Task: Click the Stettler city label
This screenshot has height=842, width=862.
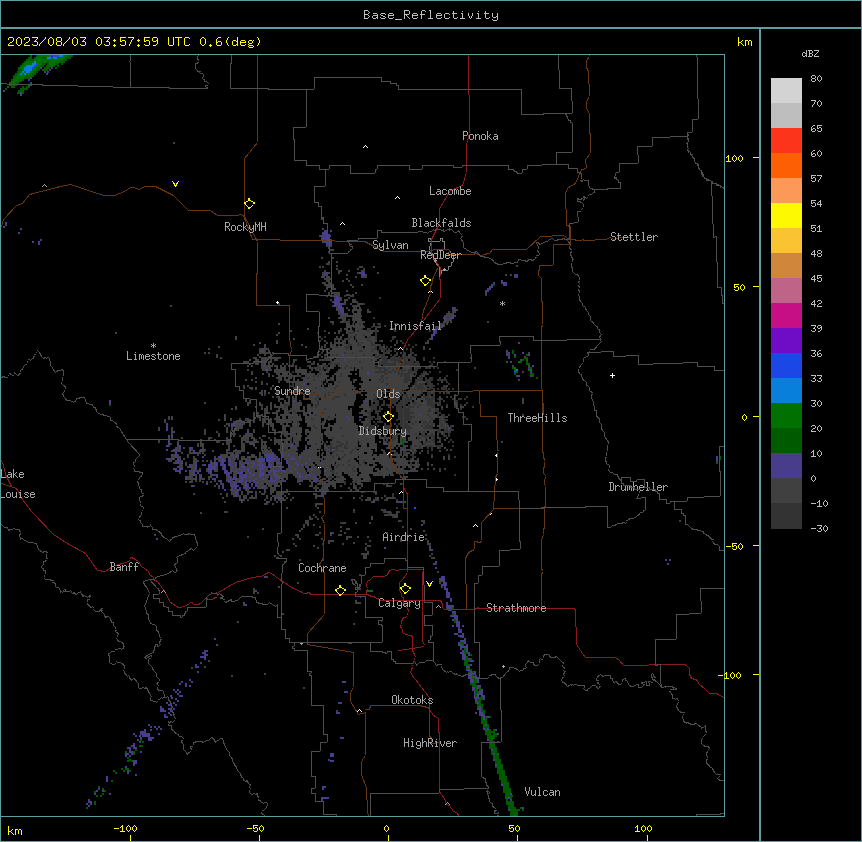Action: click(x=633, y=237)
